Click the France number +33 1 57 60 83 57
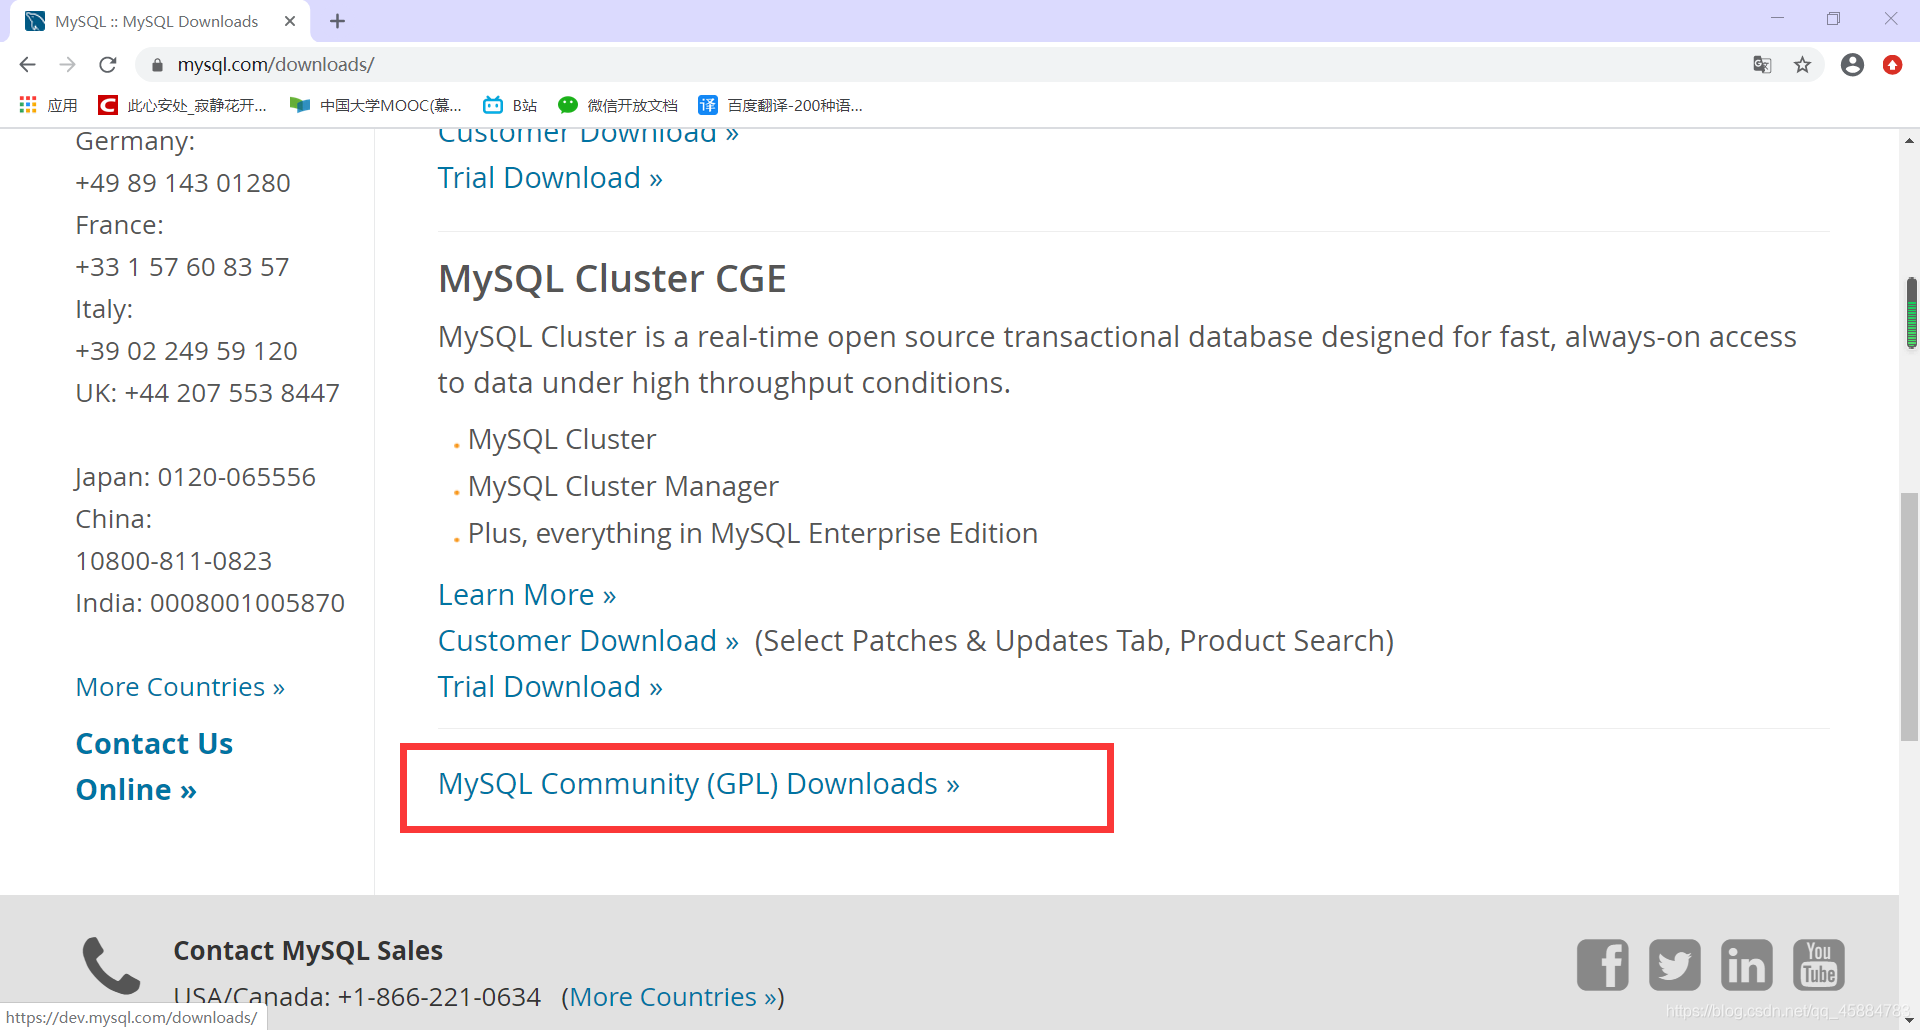This screenshot has width=1920, height=1030. coord(182,267)
